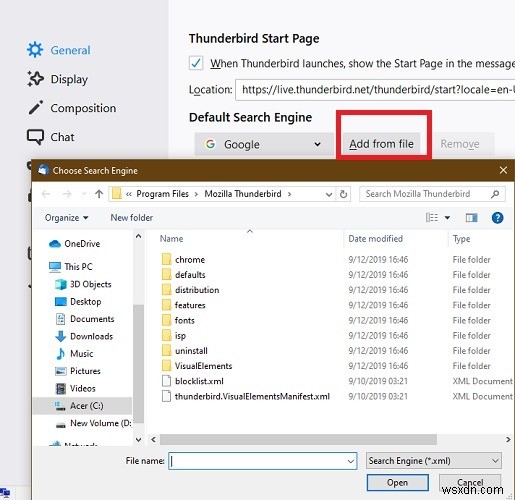Open the Organize menu dropdown
This screenshot has width=515, height=500.
click(67, 218)
